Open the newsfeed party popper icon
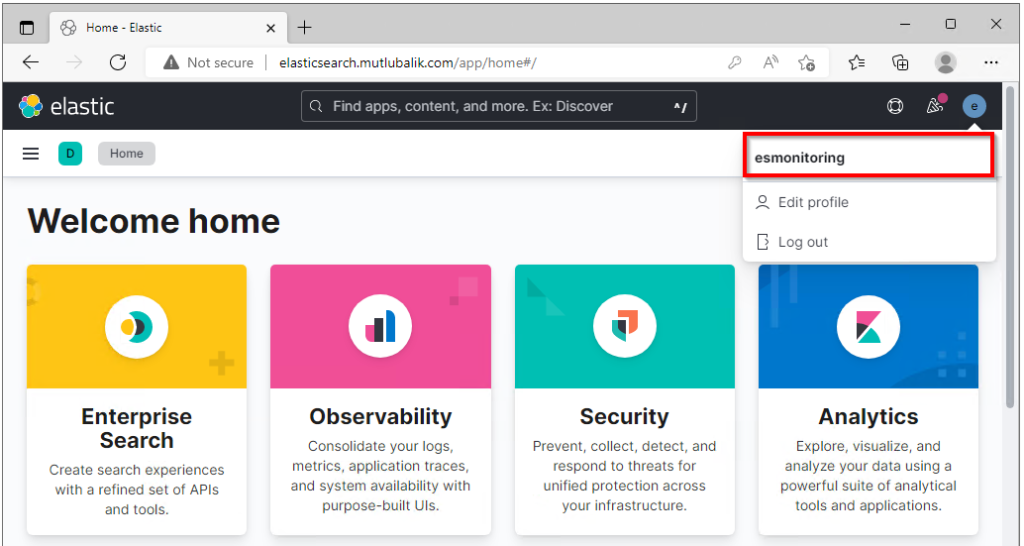 (935, 106)
